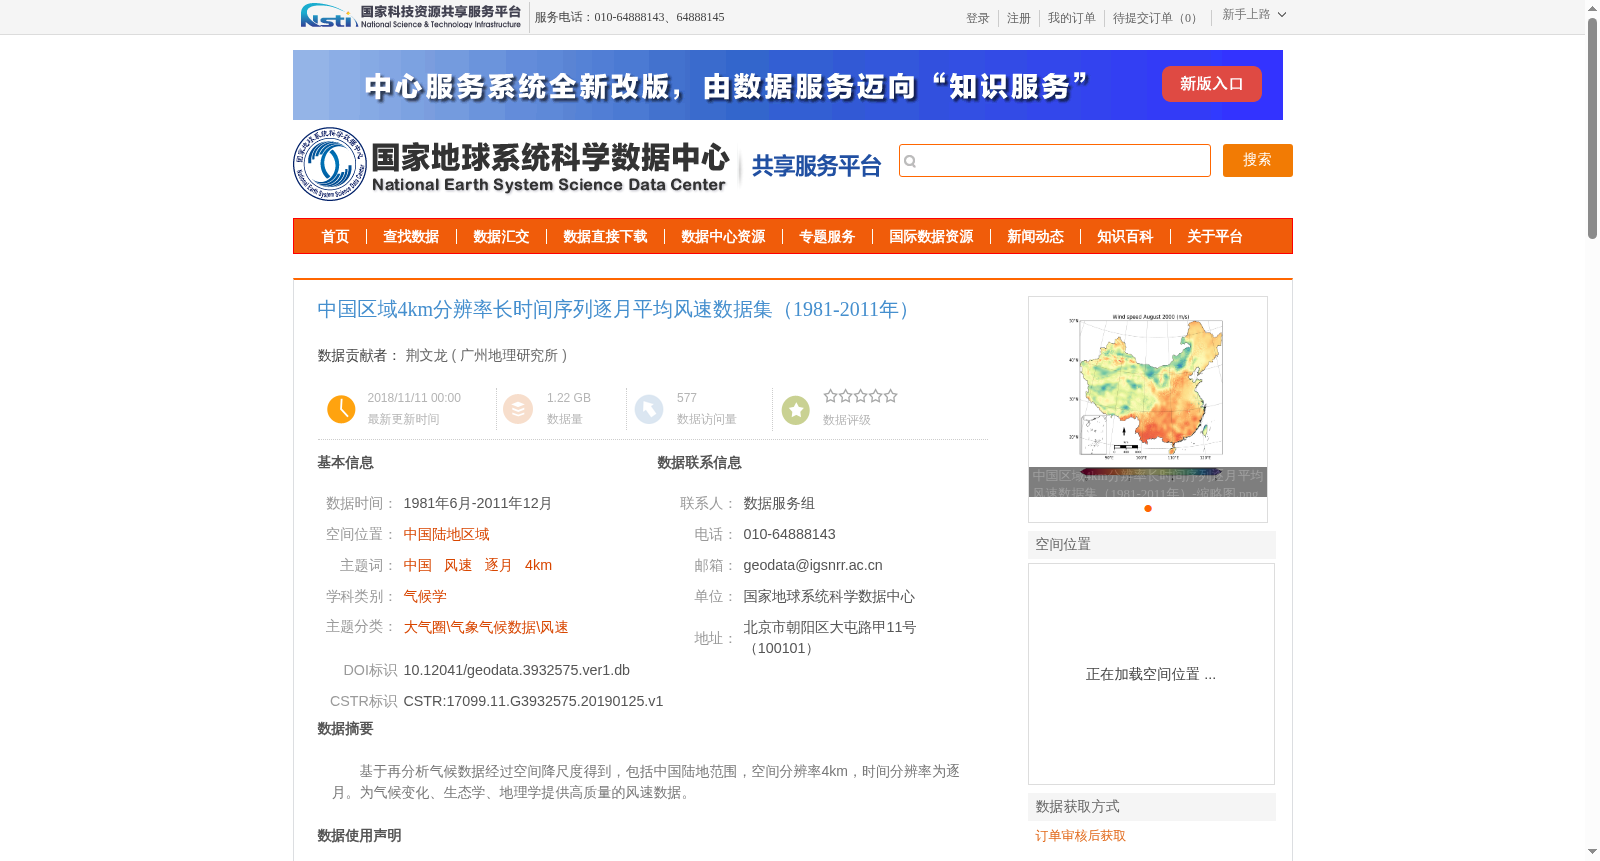Click into the search input field
The image size is (1600, 861).
(x=1055, y=161)
